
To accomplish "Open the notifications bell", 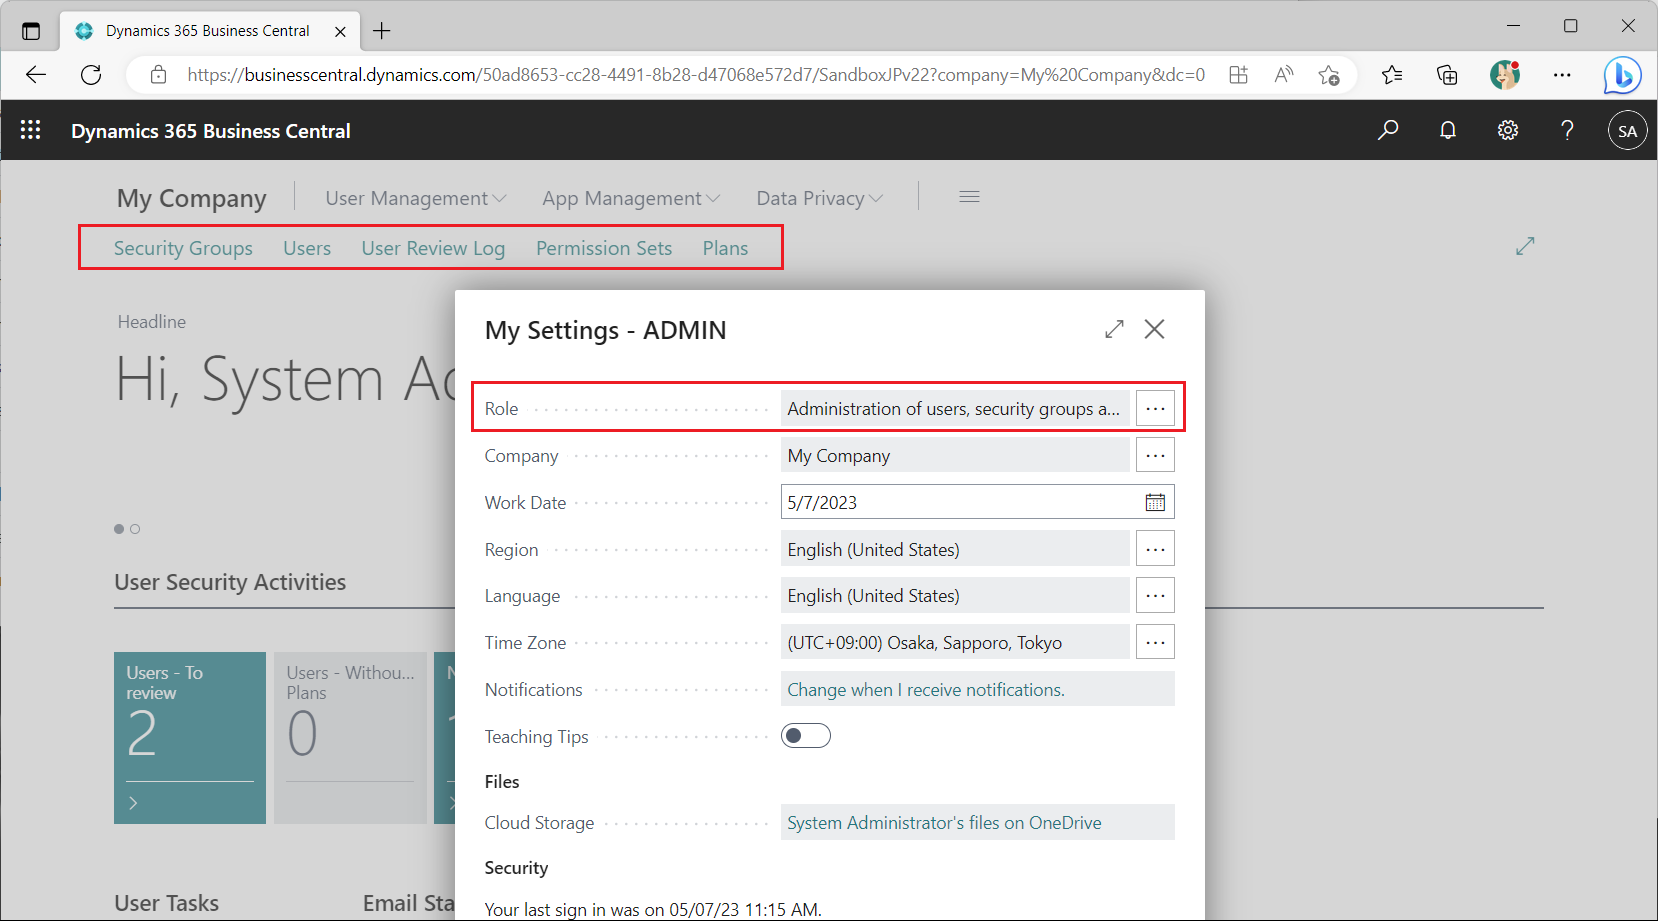I will click(x=1448, y=130).
